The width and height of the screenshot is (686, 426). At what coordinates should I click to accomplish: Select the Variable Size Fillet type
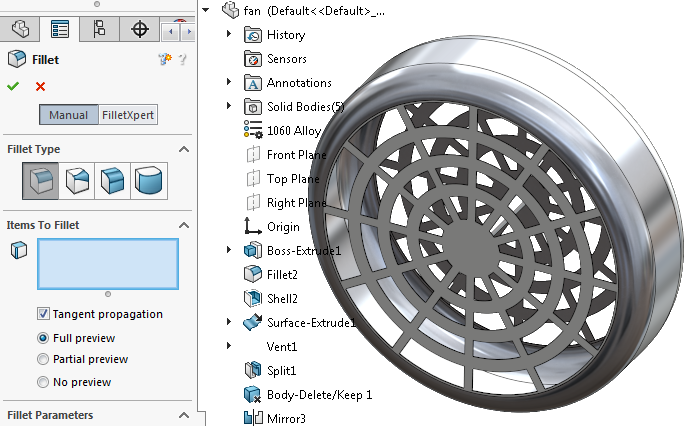point(77,181)
